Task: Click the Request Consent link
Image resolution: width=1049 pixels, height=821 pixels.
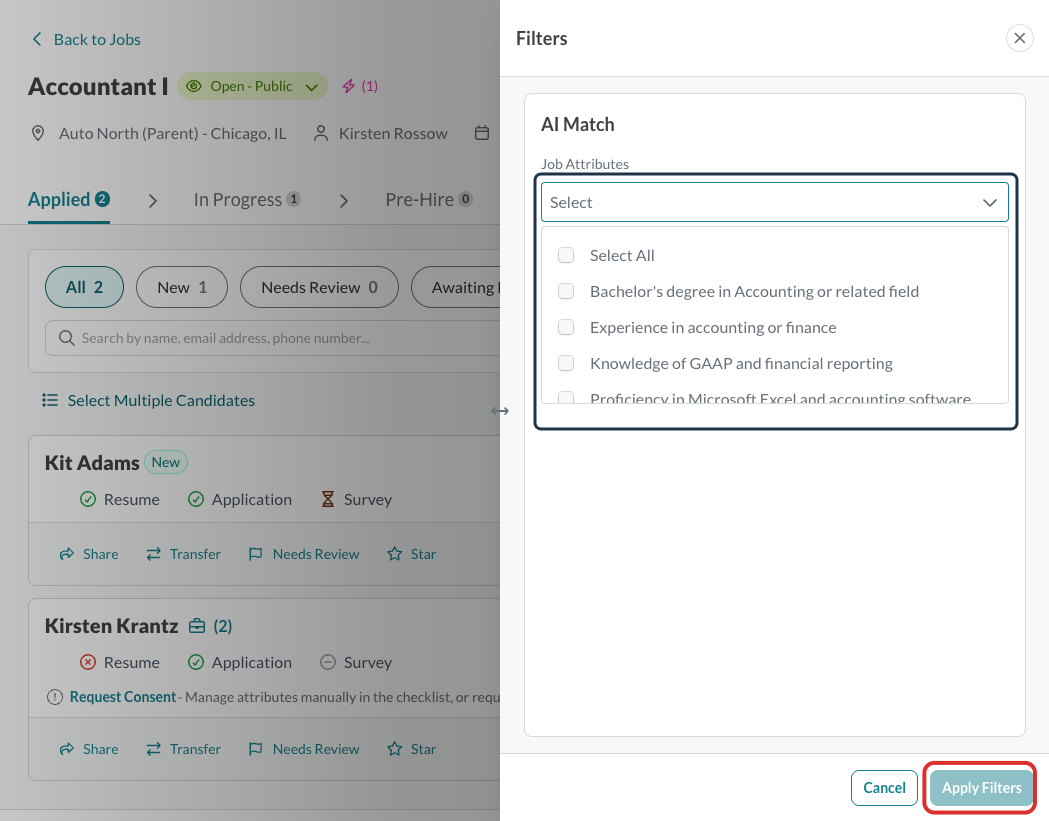Action: [x=122, y=697]
